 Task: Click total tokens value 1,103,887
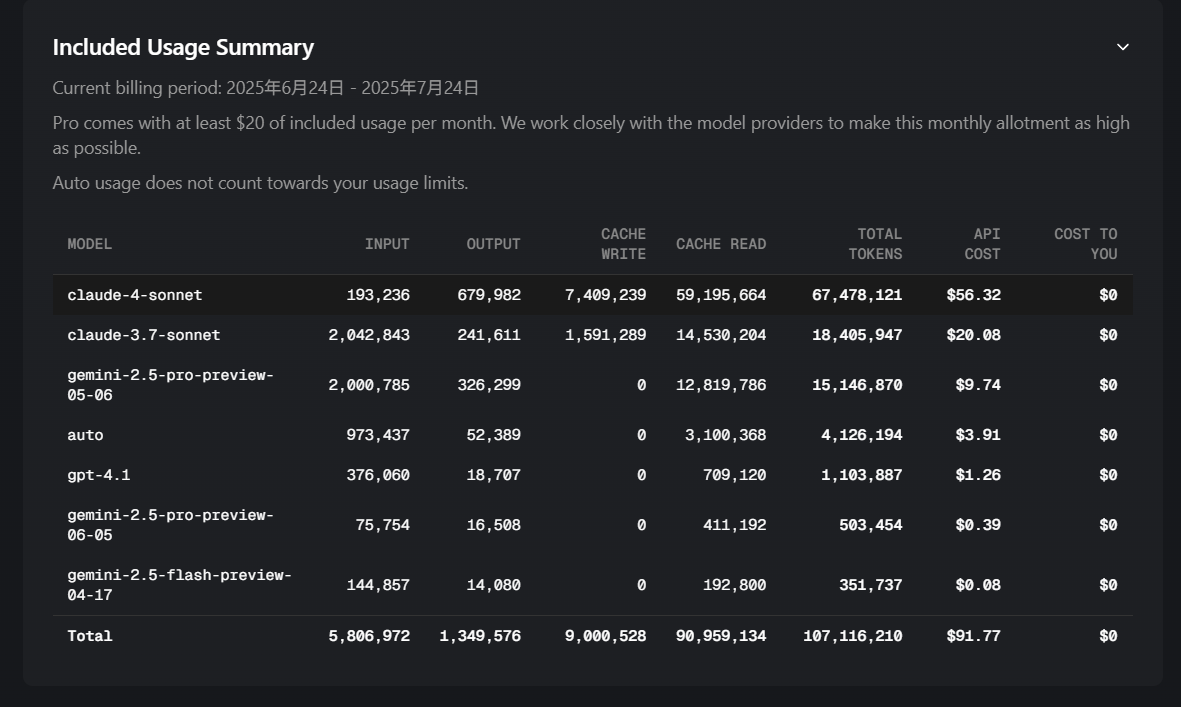(862, 475)
